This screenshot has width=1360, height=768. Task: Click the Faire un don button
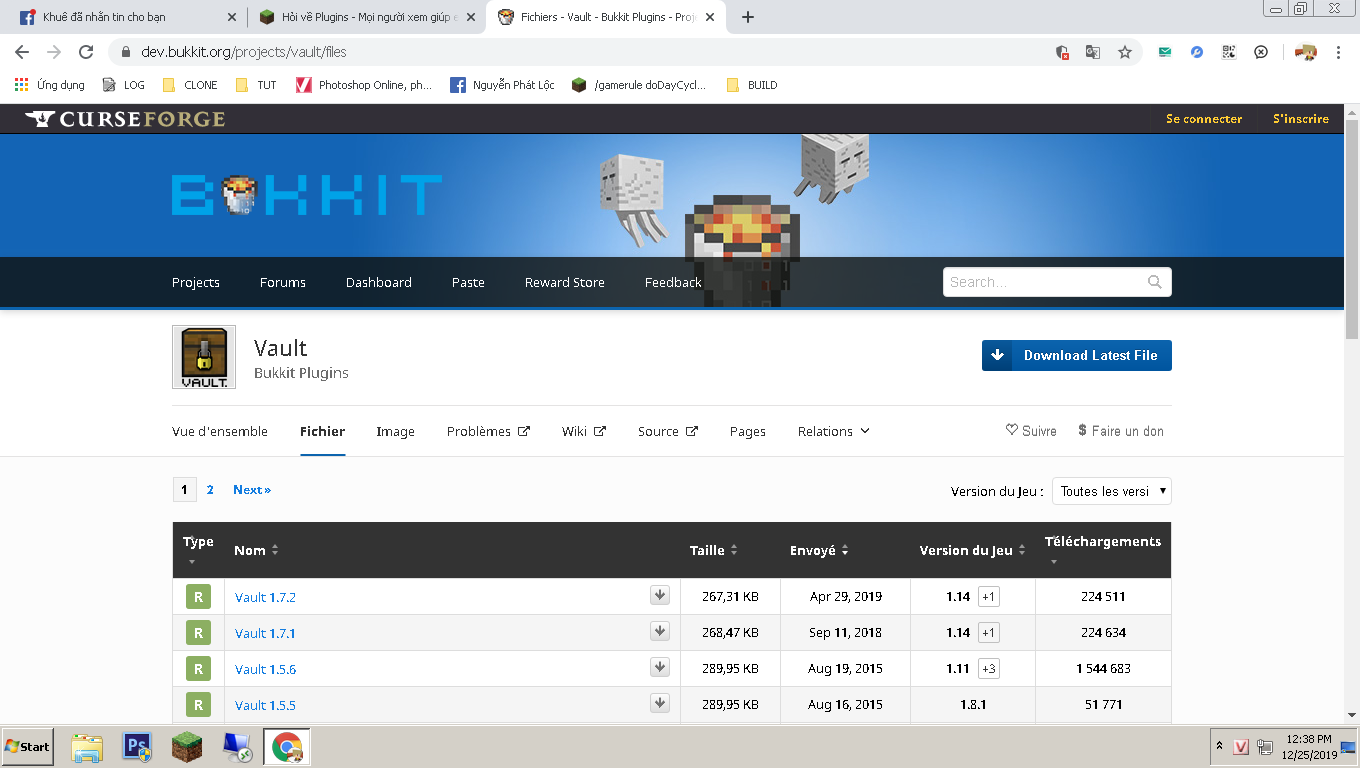[x=1121, y=431]
